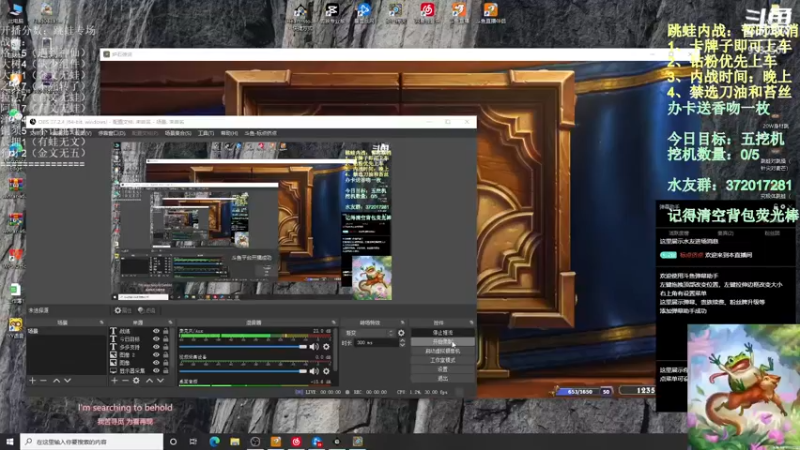The height and width of the screenshot is (450, 800).
Task: Open the 工具(T) menu
Action: pyautogui.click(x=206, y=133)
